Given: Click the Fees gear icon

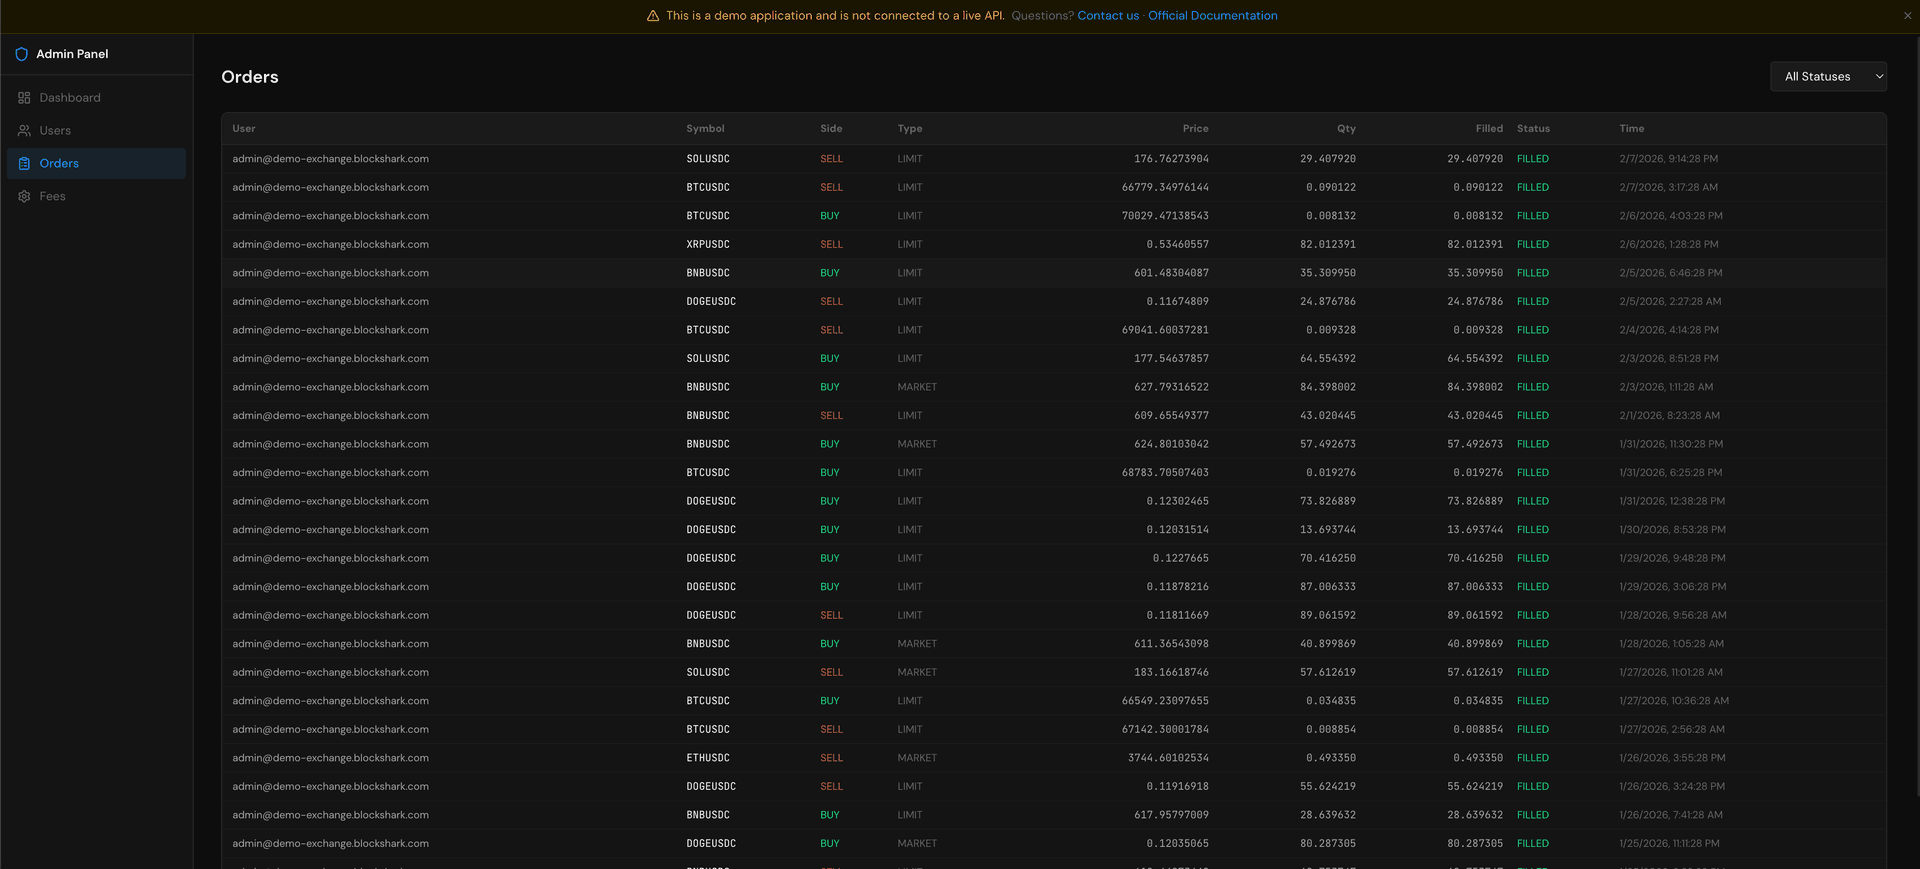Looking at the screenshot, I should (24, 197).
